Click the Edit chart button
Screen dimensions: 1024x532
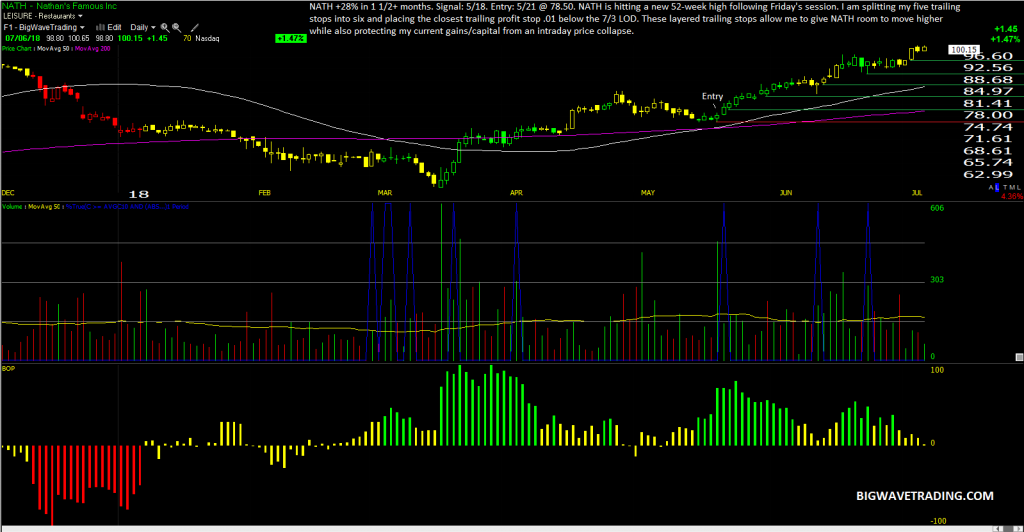click(x=114, y=27)
